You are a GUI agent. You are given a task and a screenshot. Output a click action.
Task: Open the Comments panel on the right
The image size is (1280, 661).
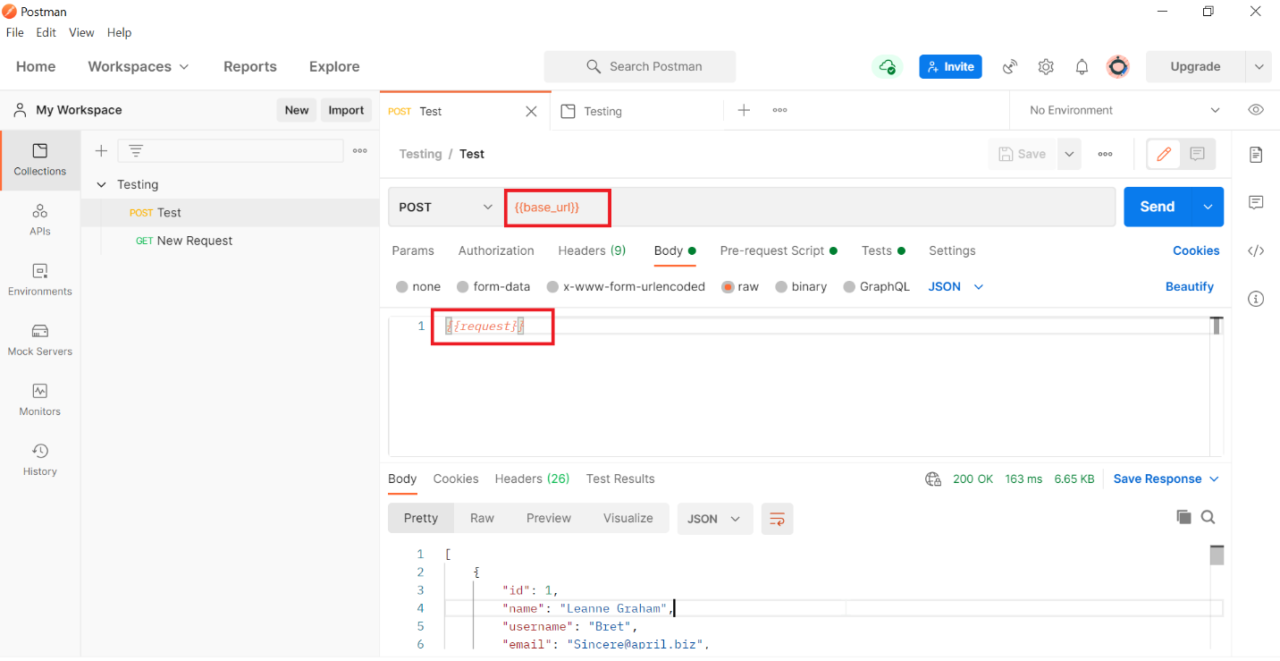pyautogui.click(x=1256, y=203)
